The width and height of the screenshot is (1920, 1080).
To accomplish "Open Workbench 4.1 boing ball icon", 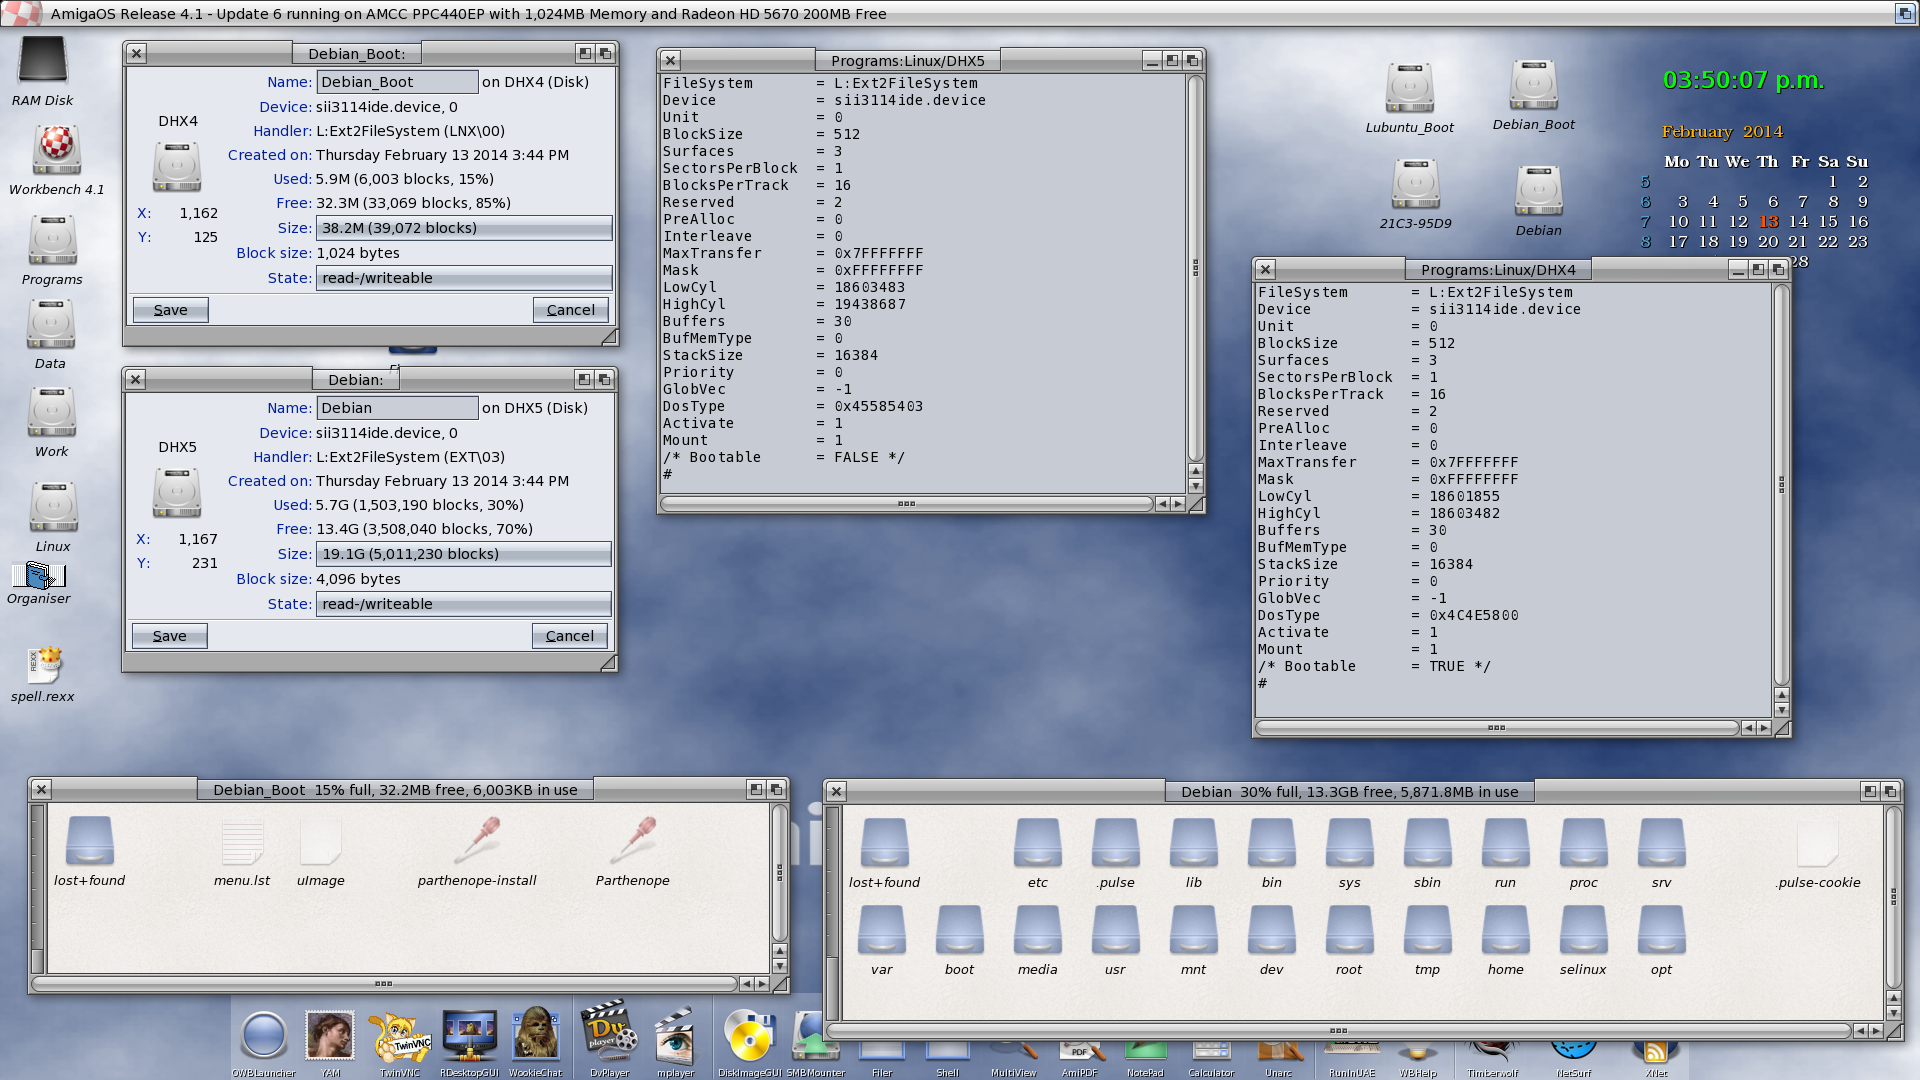I will point(56,150).
